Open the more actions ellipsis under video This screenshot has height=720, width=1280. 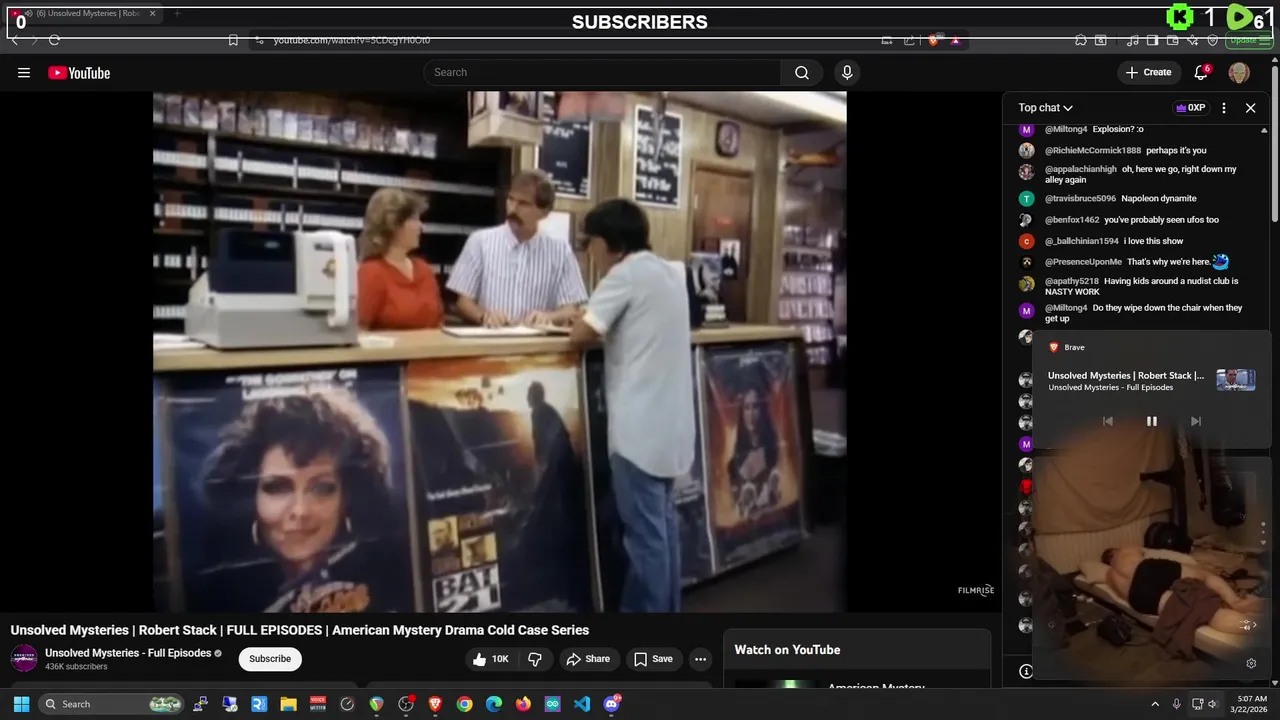700,659
